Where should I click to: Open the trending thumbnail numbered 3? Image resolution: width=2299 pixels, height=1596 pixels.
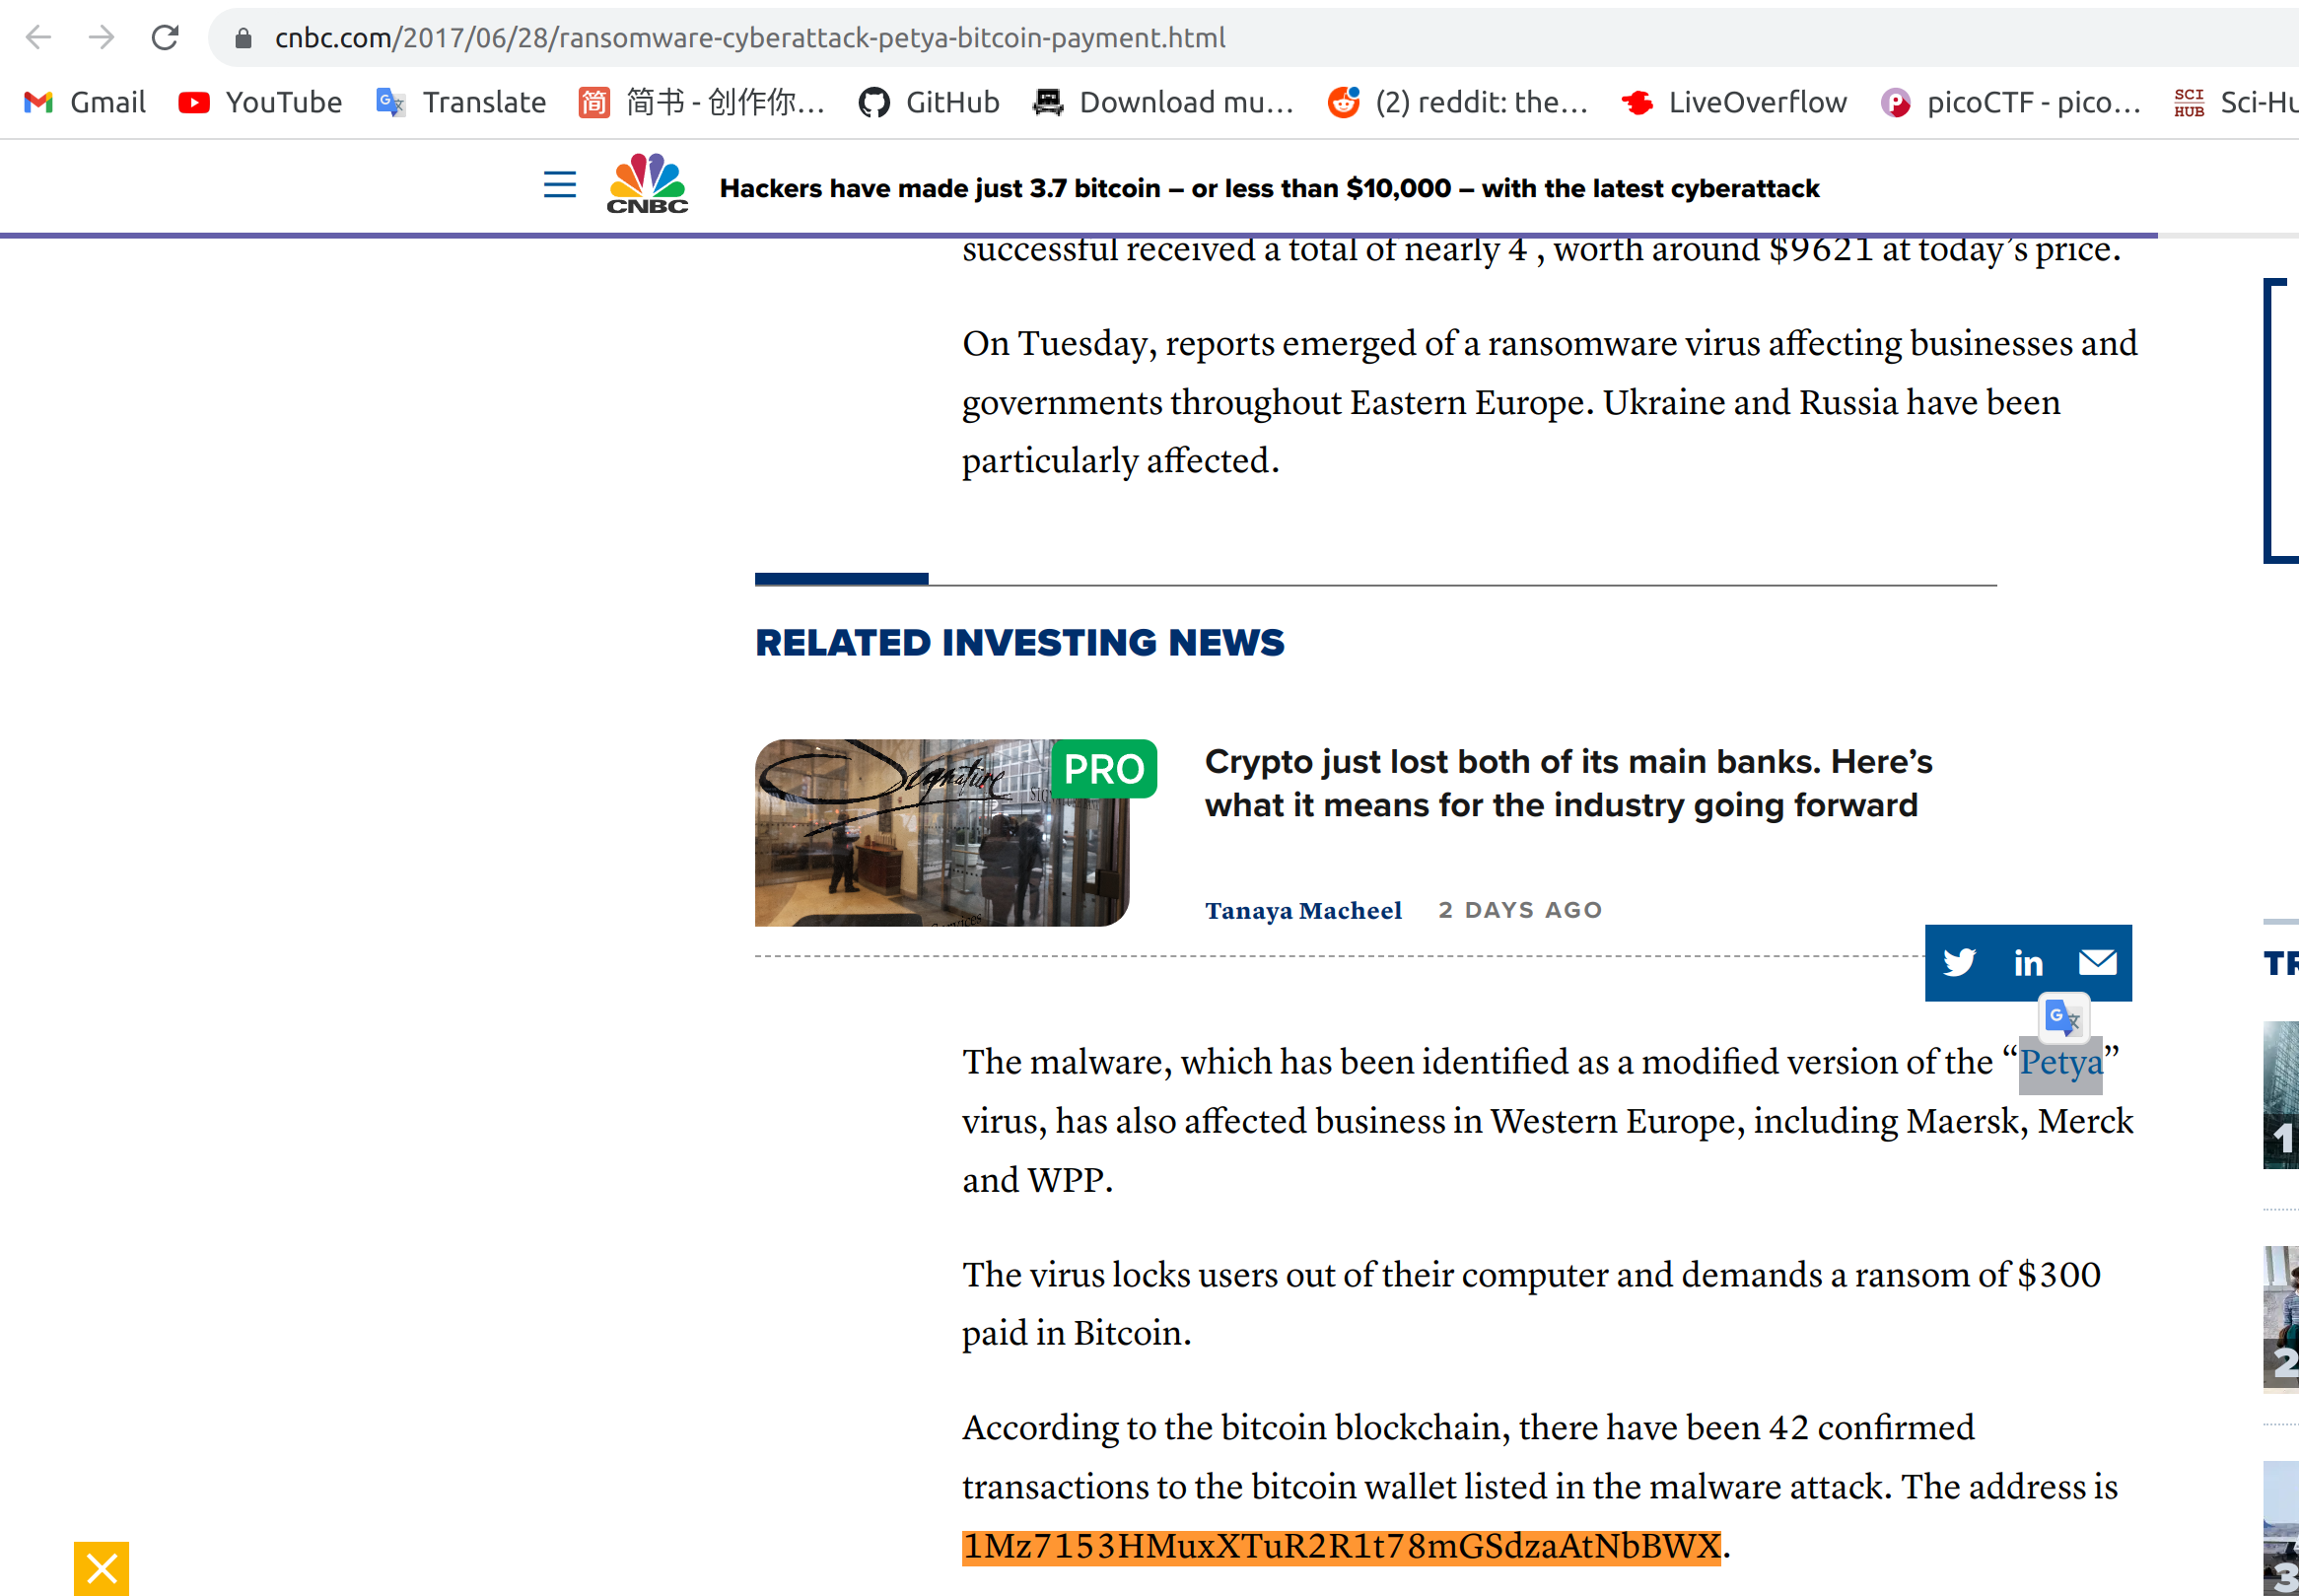coord(2281,1528)
